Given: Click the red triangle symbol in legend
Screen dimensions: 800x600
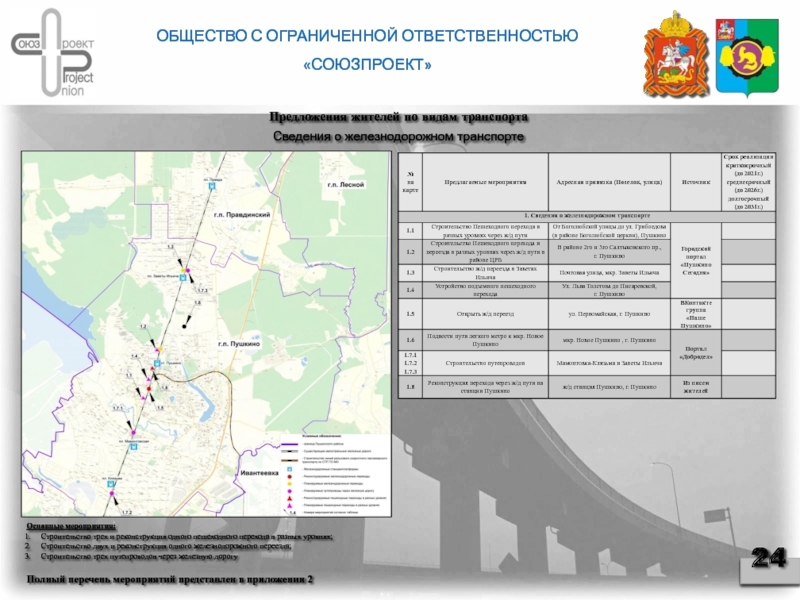Looking at the screenshot, I should click(290, 497).
